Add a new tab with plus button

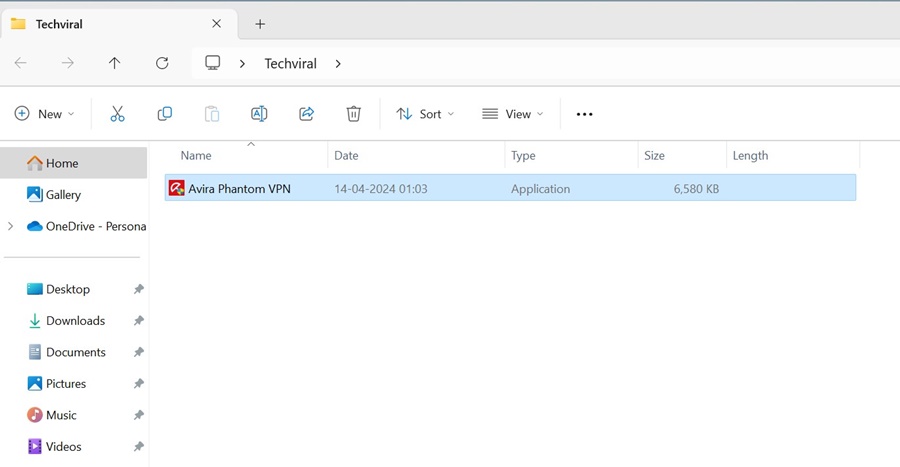pos(260,24)
